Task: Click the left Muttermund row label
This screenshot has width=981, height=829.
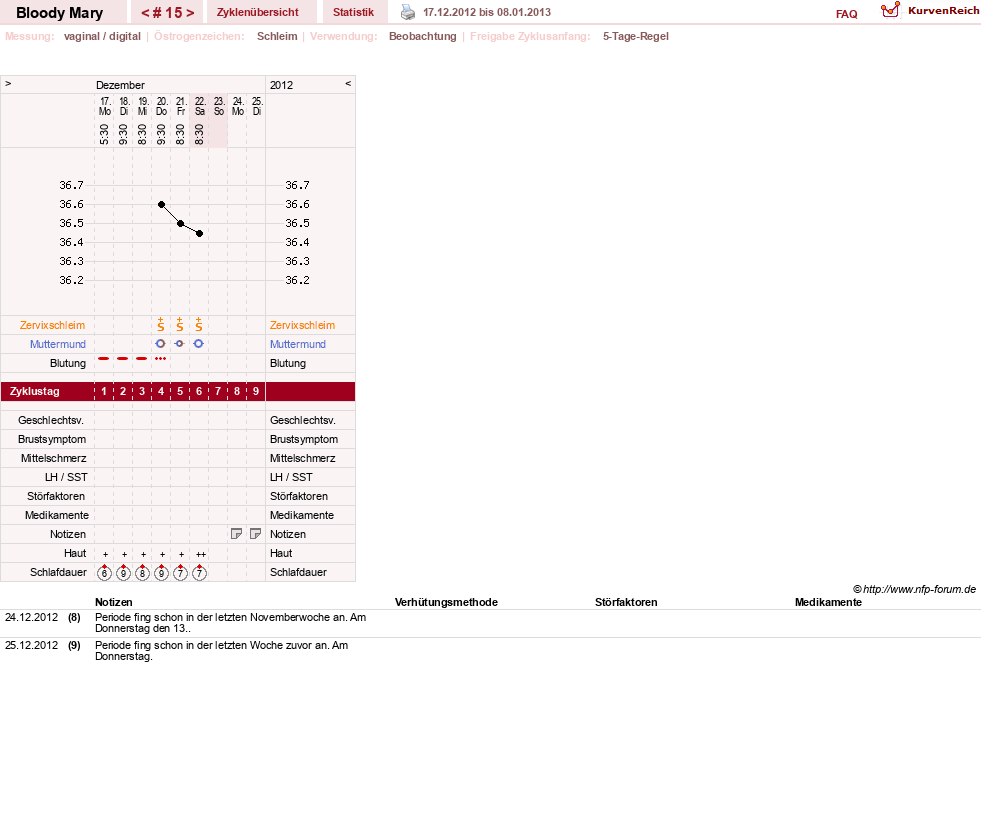Action: click(x=58, y=344)
